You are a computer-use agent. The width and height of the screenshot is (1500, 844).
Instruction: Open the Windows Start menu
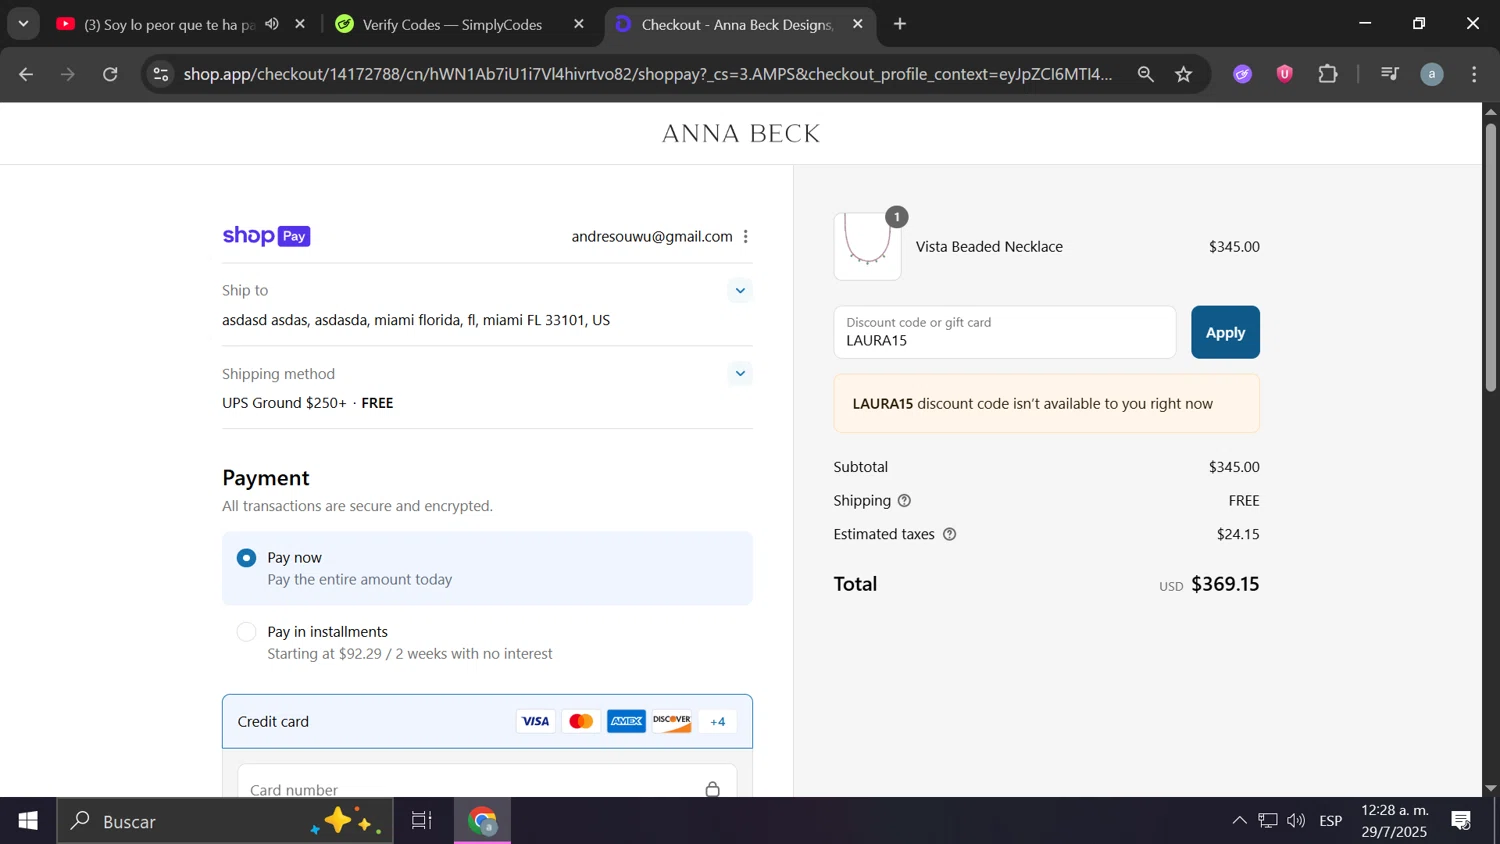28,821
